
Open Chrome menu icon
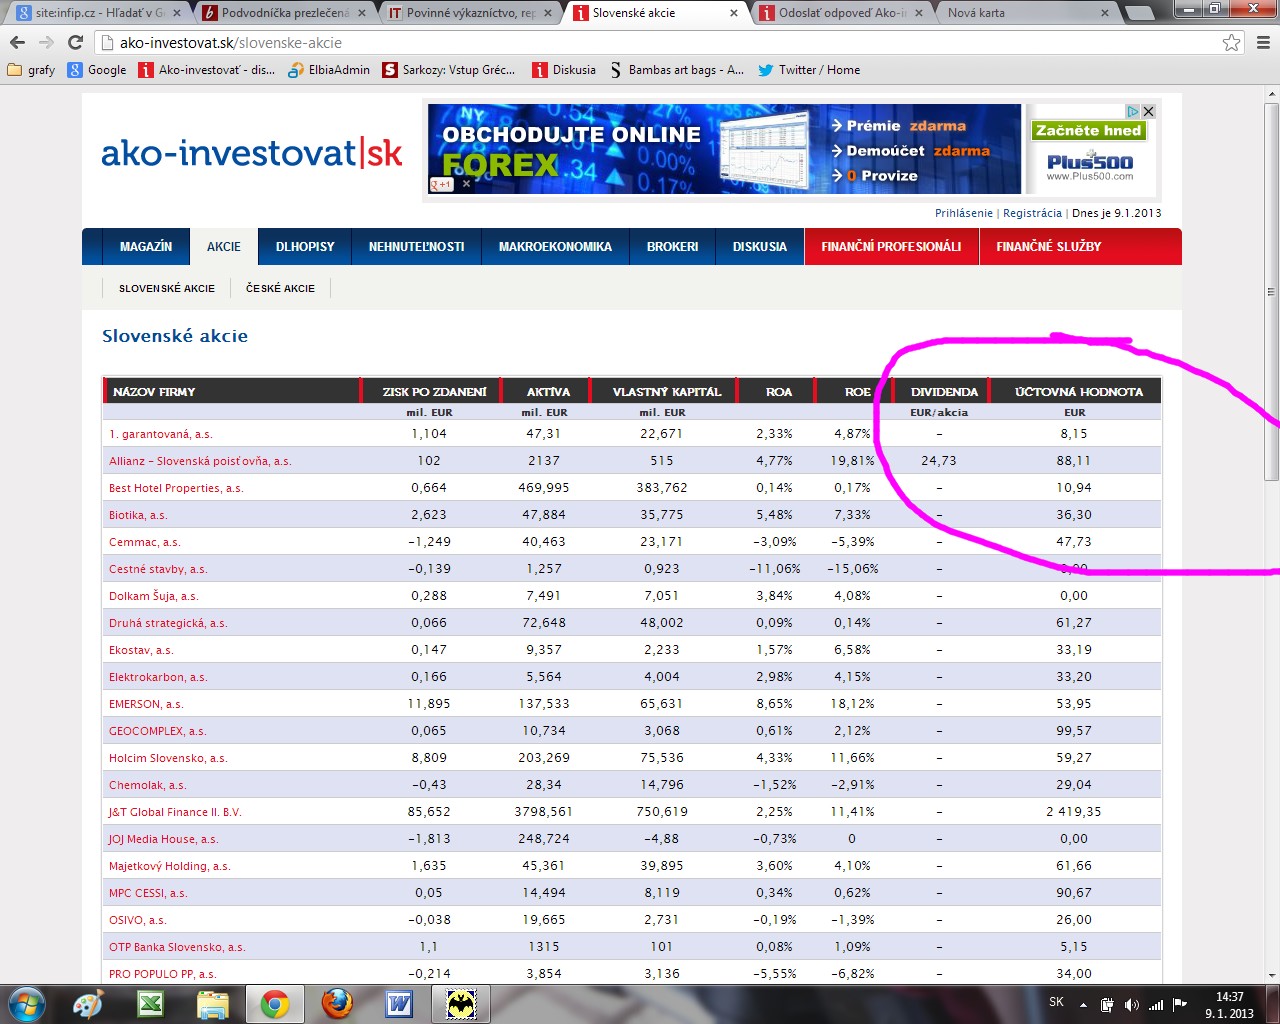coord(1263,43)
